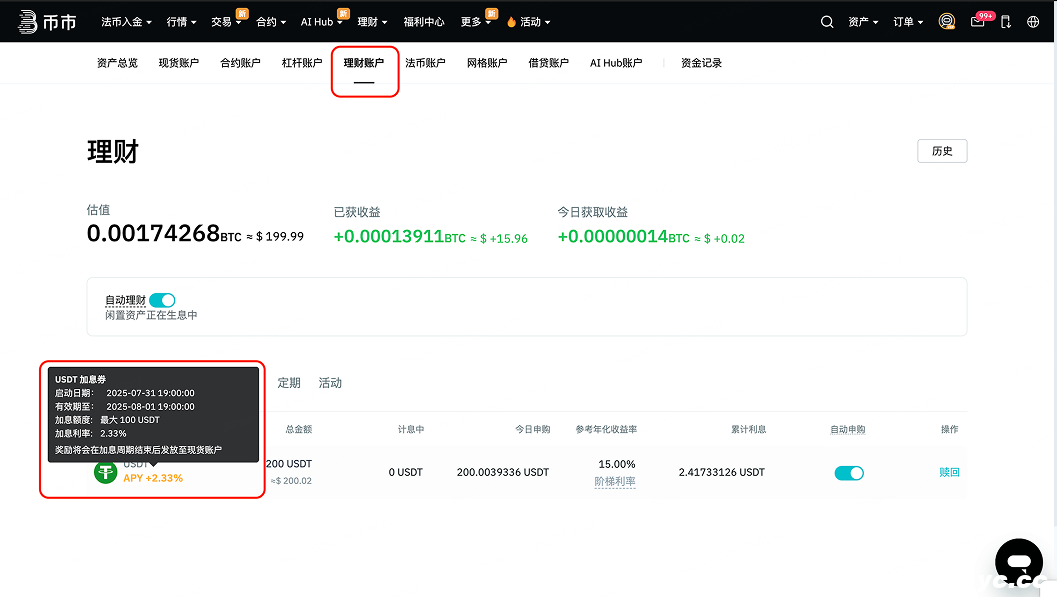Image resolution: width=1057 pixels, height=597 pixels.
Task: Open the chat support bubble icon
Action: point(1018,559)
